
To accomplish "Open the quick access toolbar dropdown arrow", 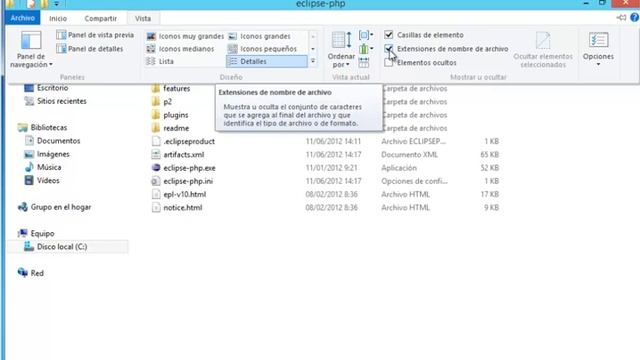I will (56, 4).
